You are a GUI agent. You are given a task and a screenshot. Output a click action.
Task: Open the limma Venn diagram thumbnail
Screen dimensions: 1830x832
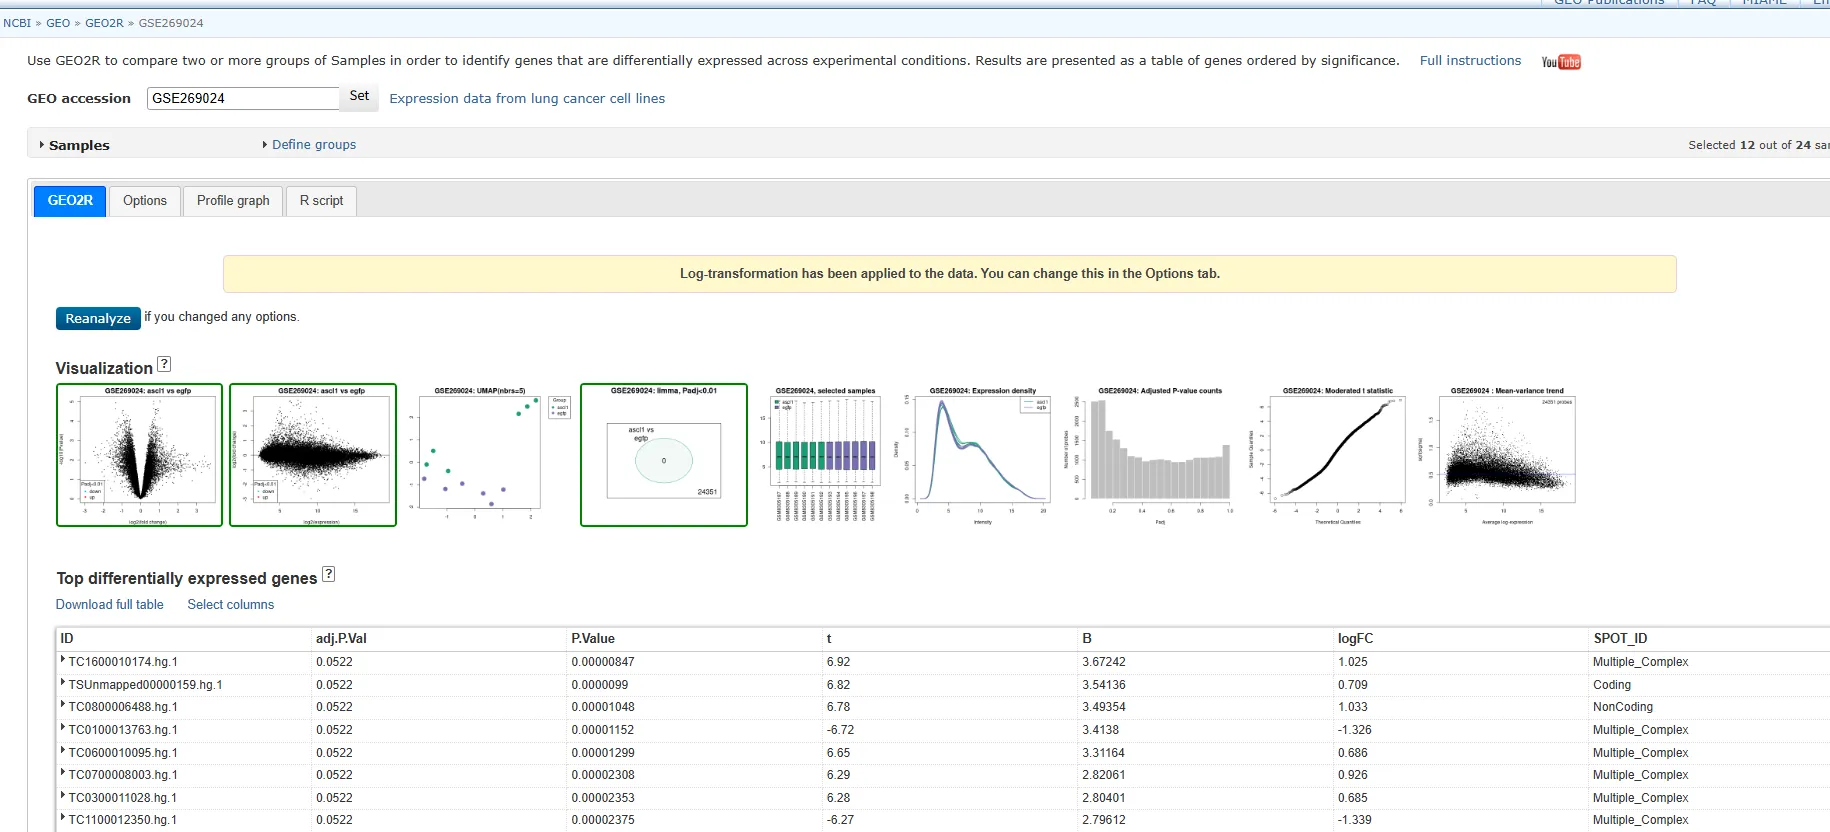[664, 455]
